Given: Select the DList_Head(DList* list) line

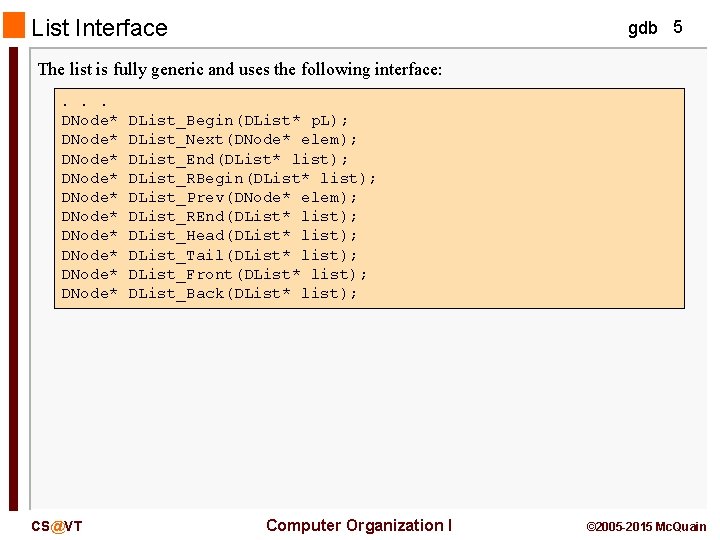Looking at the screenshot, I should point(209,236).
